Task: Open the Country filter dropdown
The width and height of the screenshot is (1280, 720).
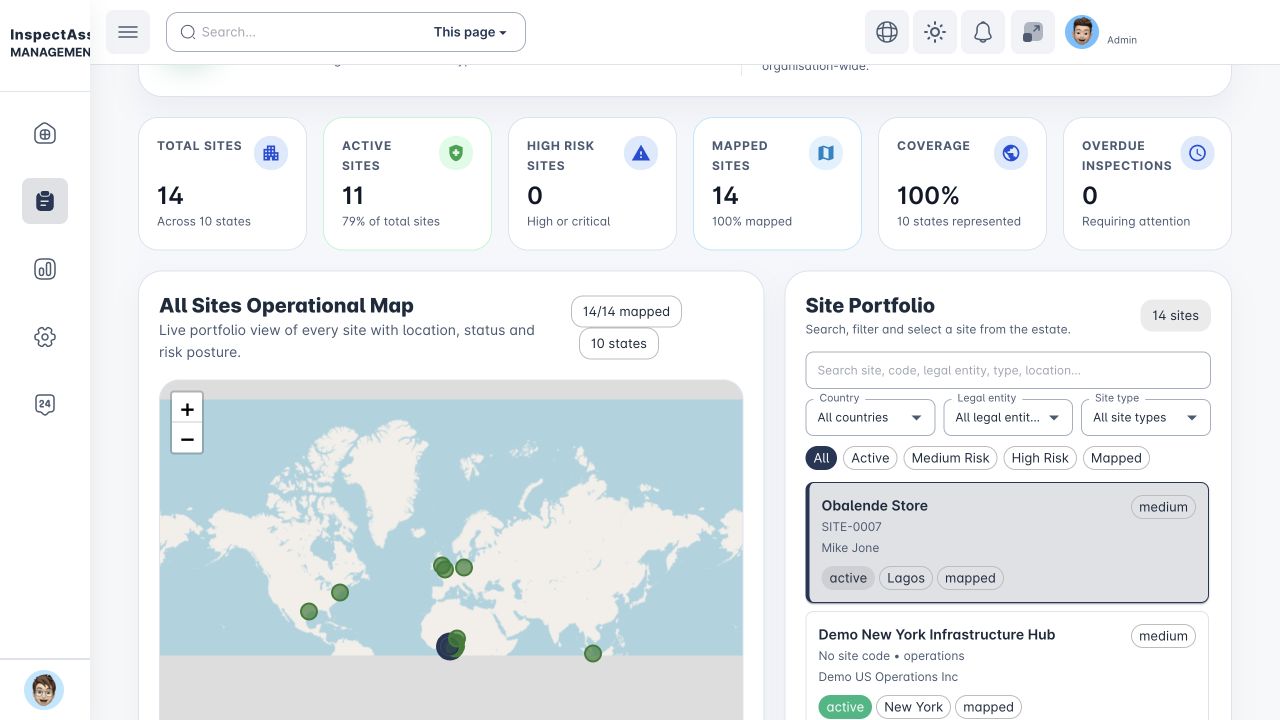Action: [870, 417]
